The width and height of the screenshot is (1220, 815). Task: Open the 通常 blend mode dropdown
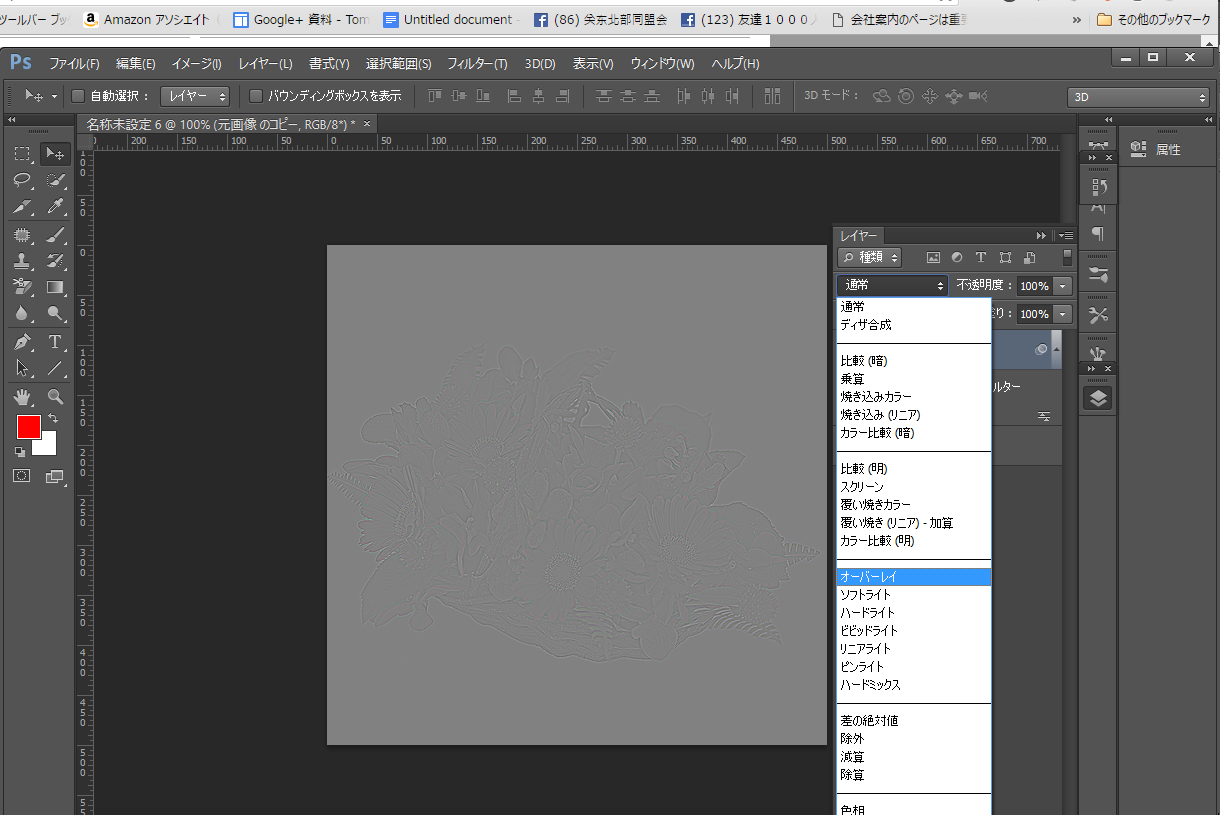(x=892, y=285)
